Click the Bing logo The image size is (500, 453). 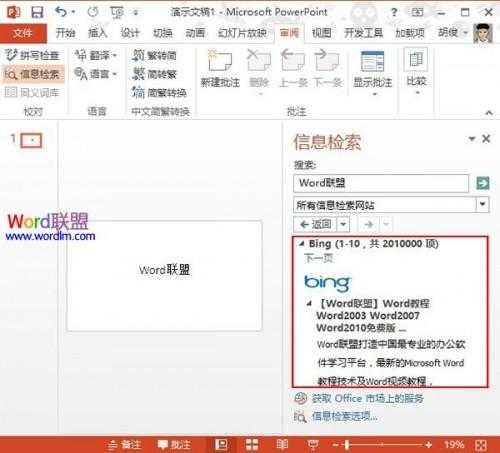coord(327,283)
